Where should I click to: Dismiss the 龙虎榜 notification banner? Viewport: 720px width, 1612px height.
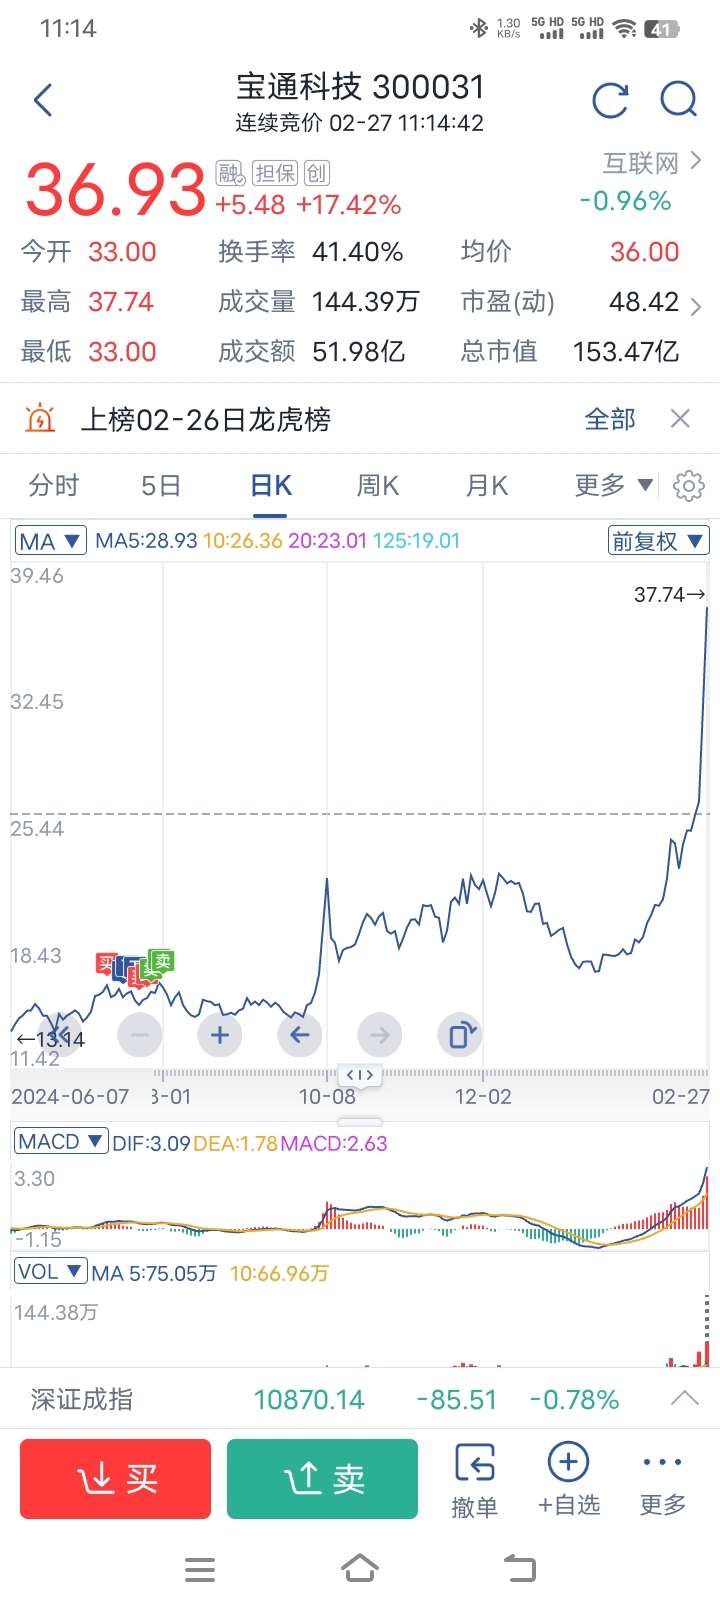[680, 419]
